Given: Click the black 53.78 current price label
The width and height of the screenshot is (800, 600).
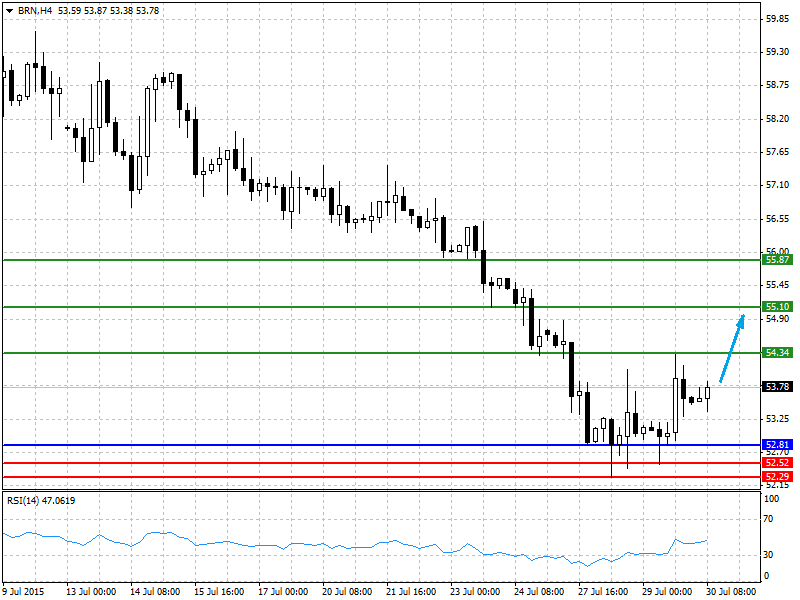Looking at the screenshot, I should (x=778, y=387).
